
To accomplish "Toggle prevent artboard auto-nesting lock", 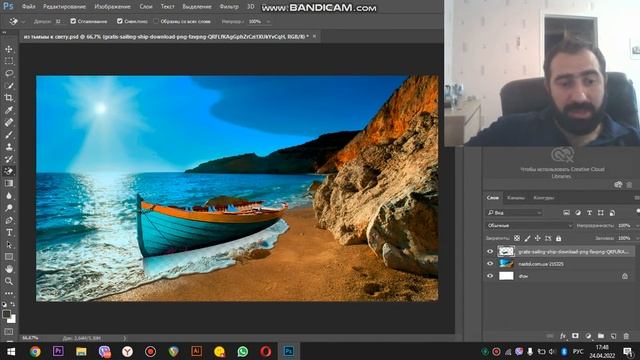I will (x=548, y=238).
